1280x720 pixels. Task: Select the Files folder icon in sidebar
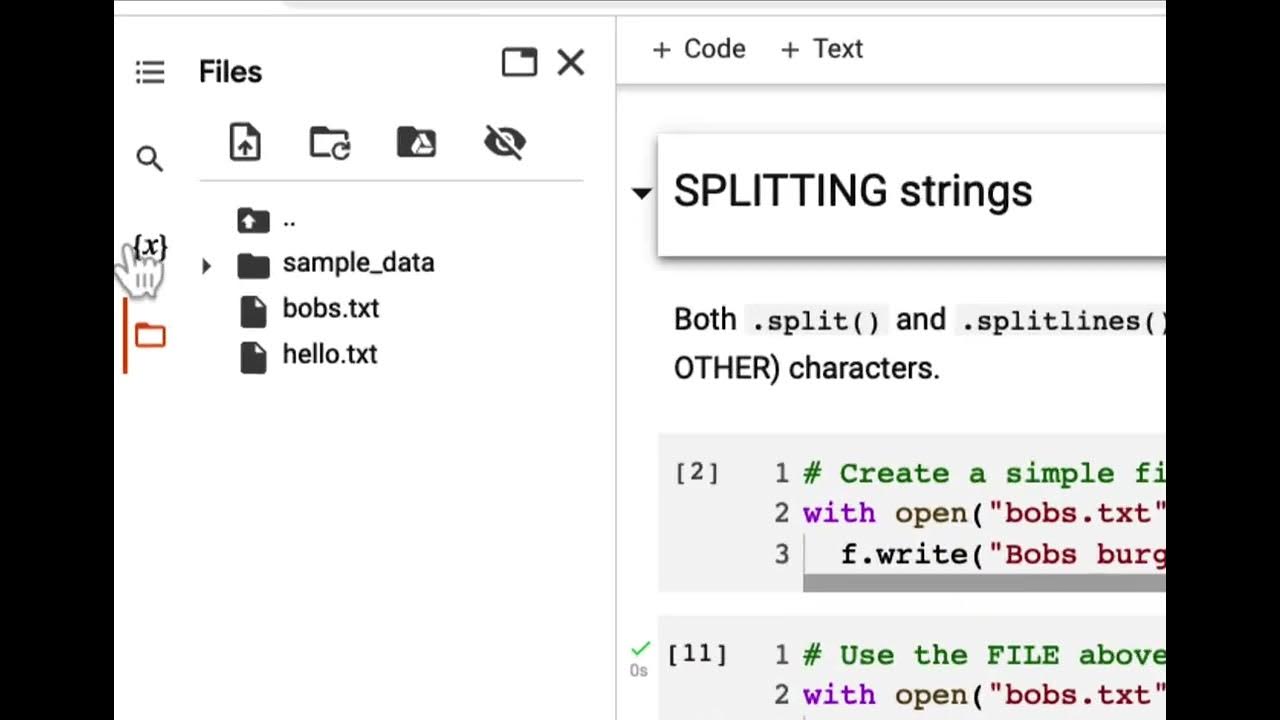pos(150,336)
